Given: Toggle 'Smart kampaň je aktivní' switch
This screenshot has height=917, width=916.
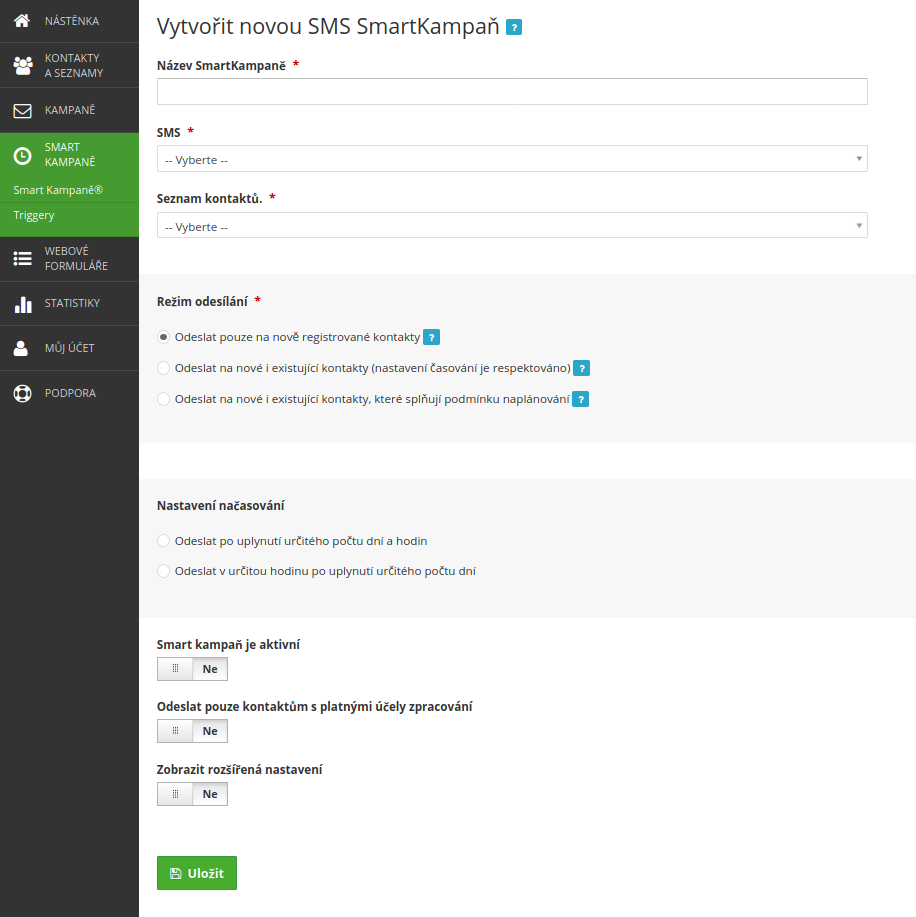Looking at the screenshot, I should [x=192, y=669].
